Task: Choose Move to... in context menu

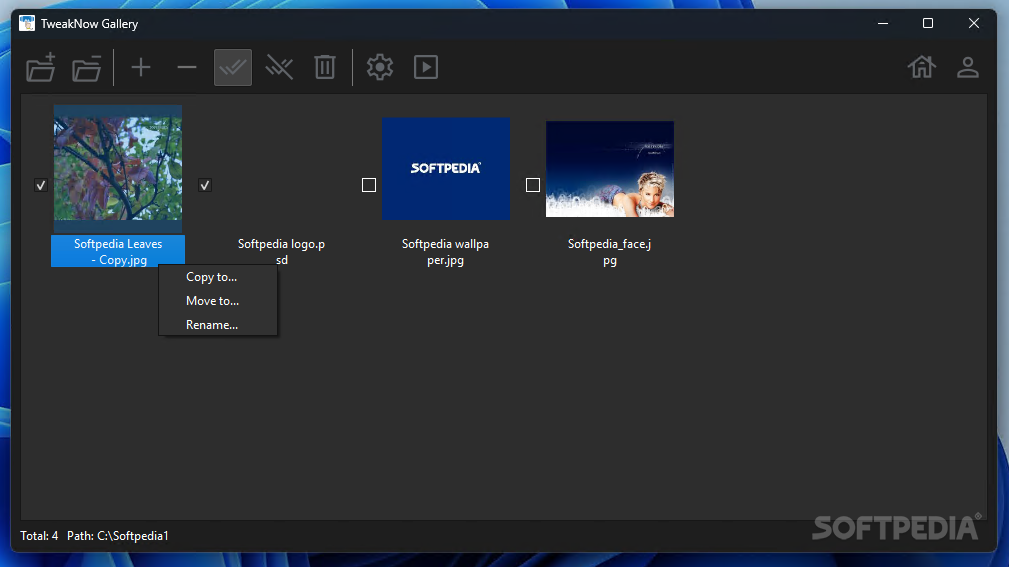Action: click(218, 301)
